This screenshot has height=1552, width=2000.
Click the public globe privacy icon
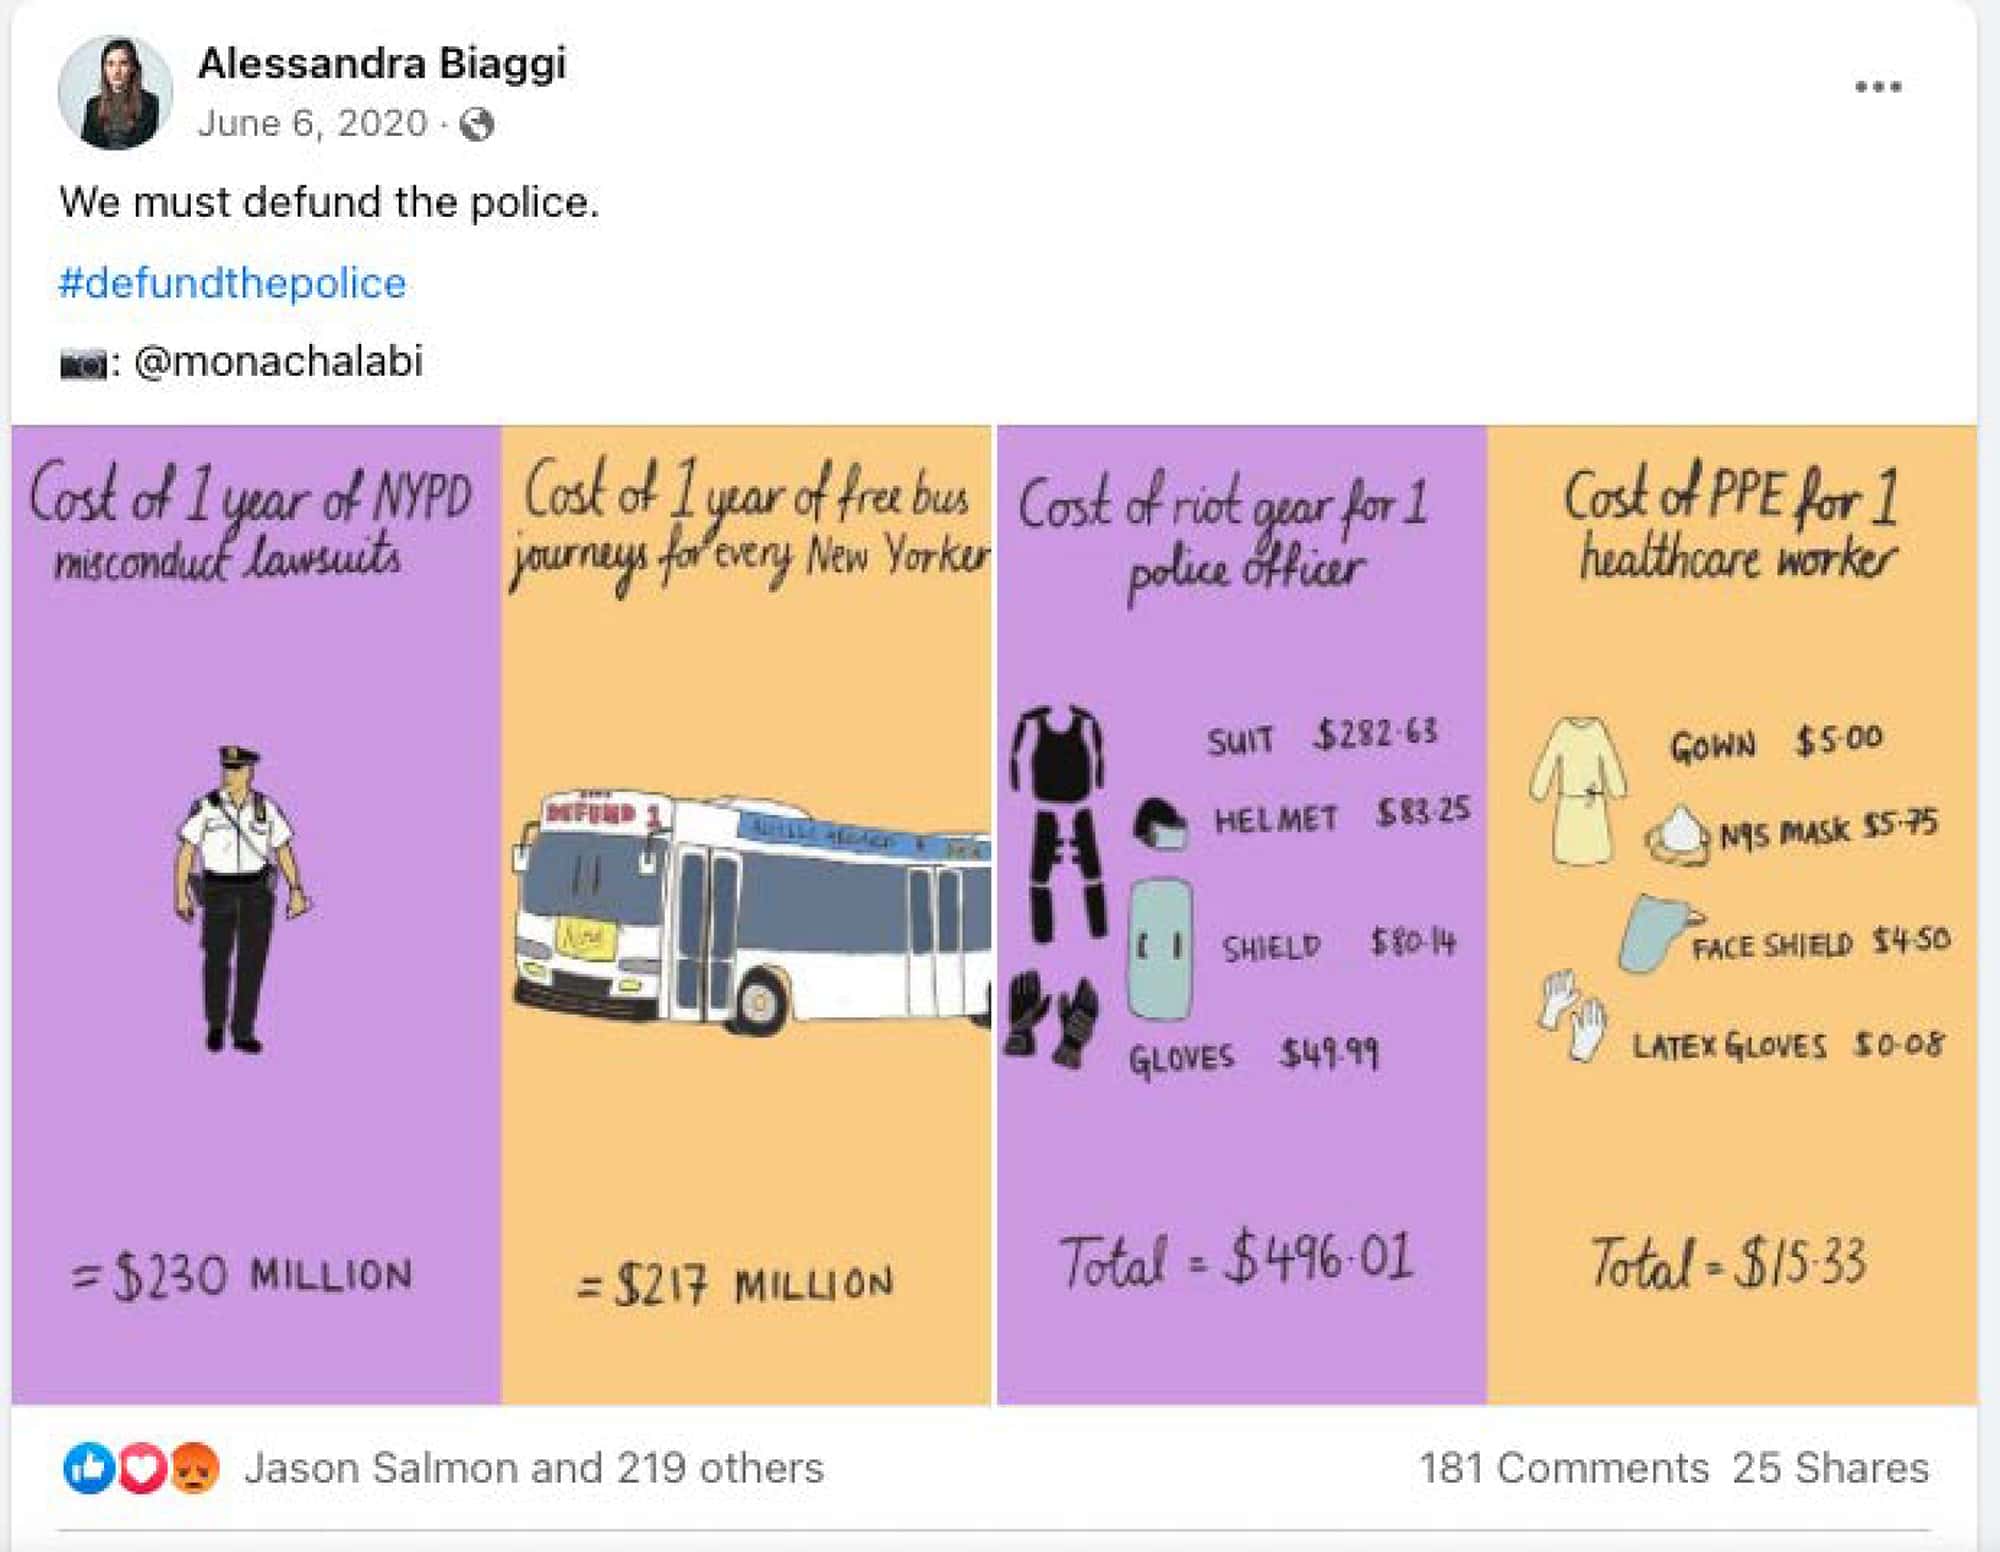point(476,124)
